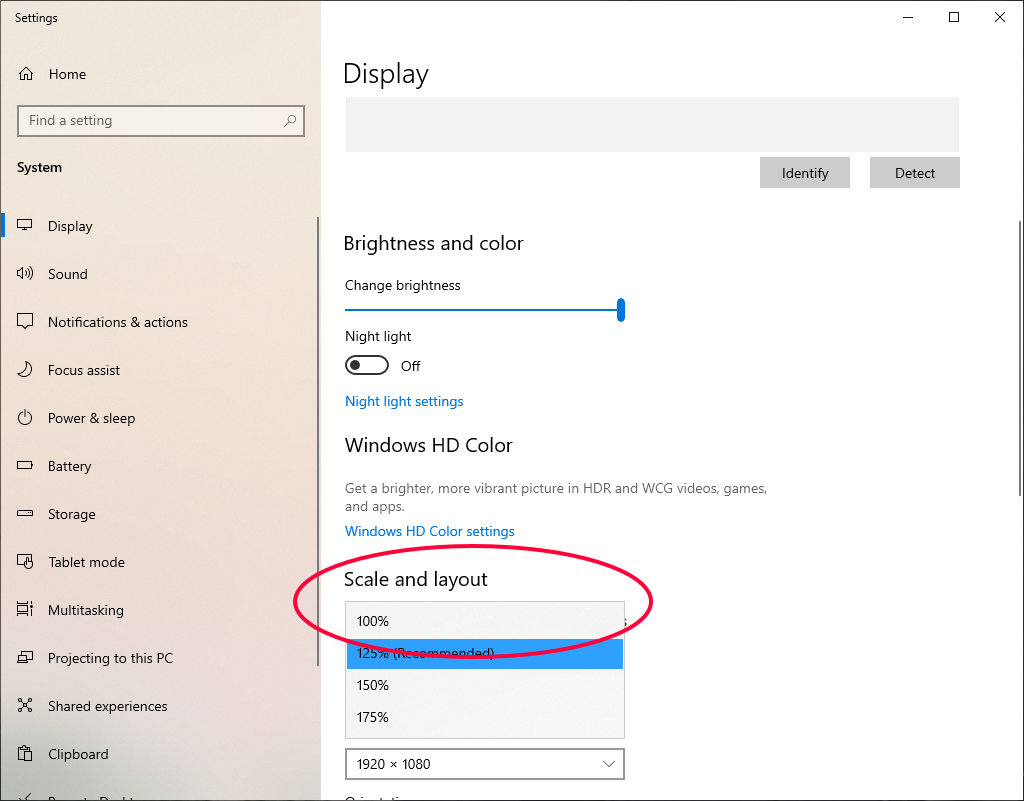Viewport: 1024px width, 801px height.
Task: Click the Multitasking icon
Action: click(x=26, y=610)
